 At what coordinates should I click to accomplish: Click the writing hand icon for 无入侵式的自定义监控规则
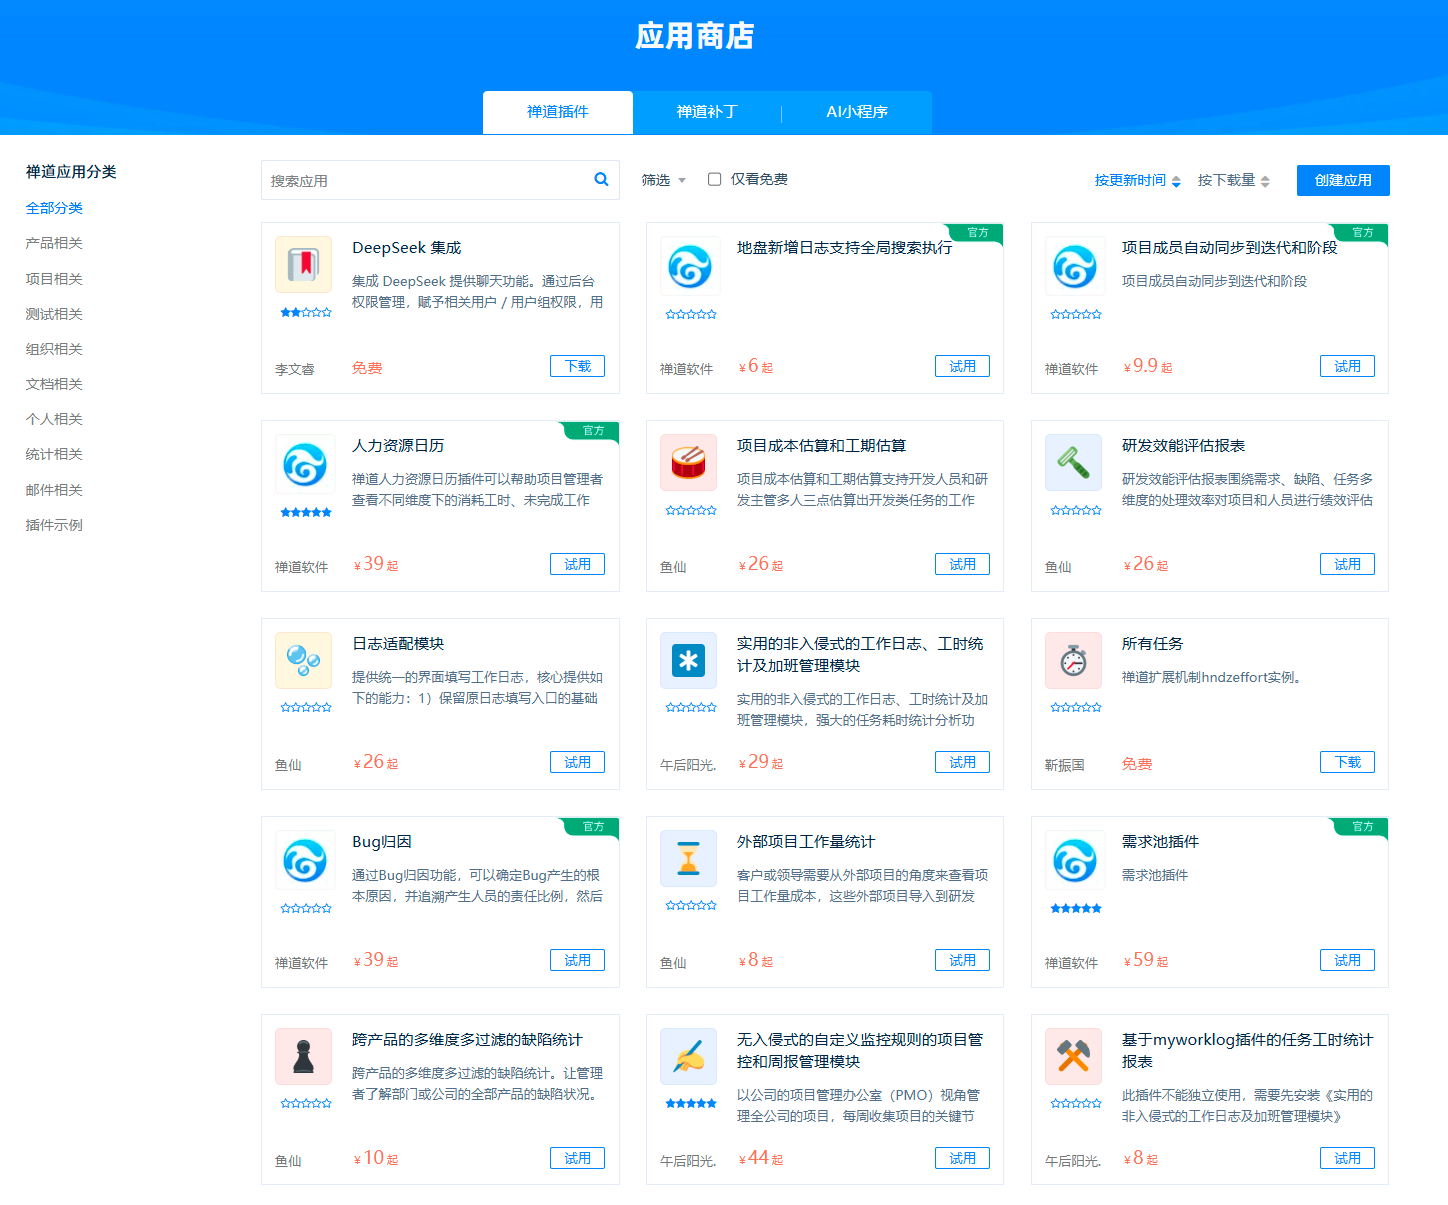(688, 1056)
